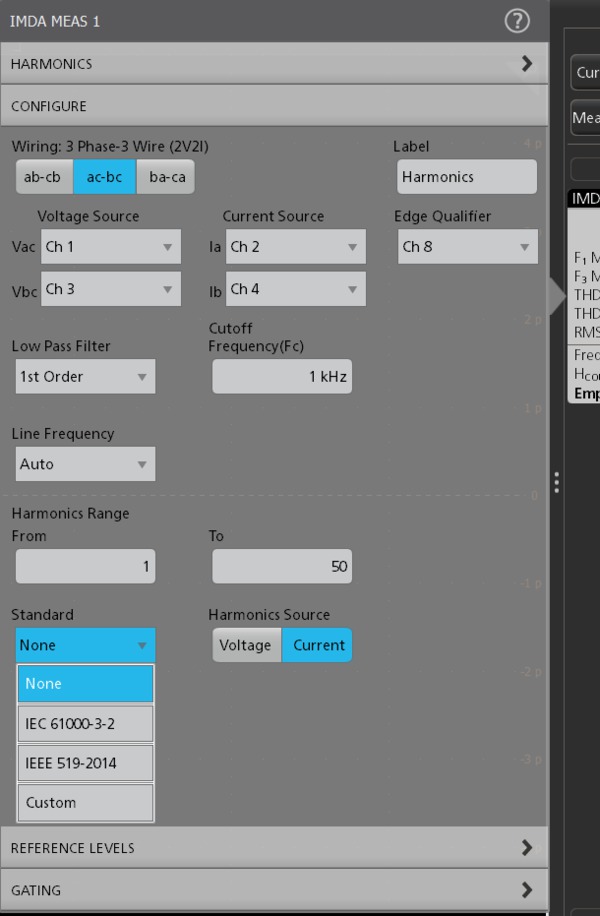Select ba-ca wiring option
600x916 pixels.
pos(166,176)
